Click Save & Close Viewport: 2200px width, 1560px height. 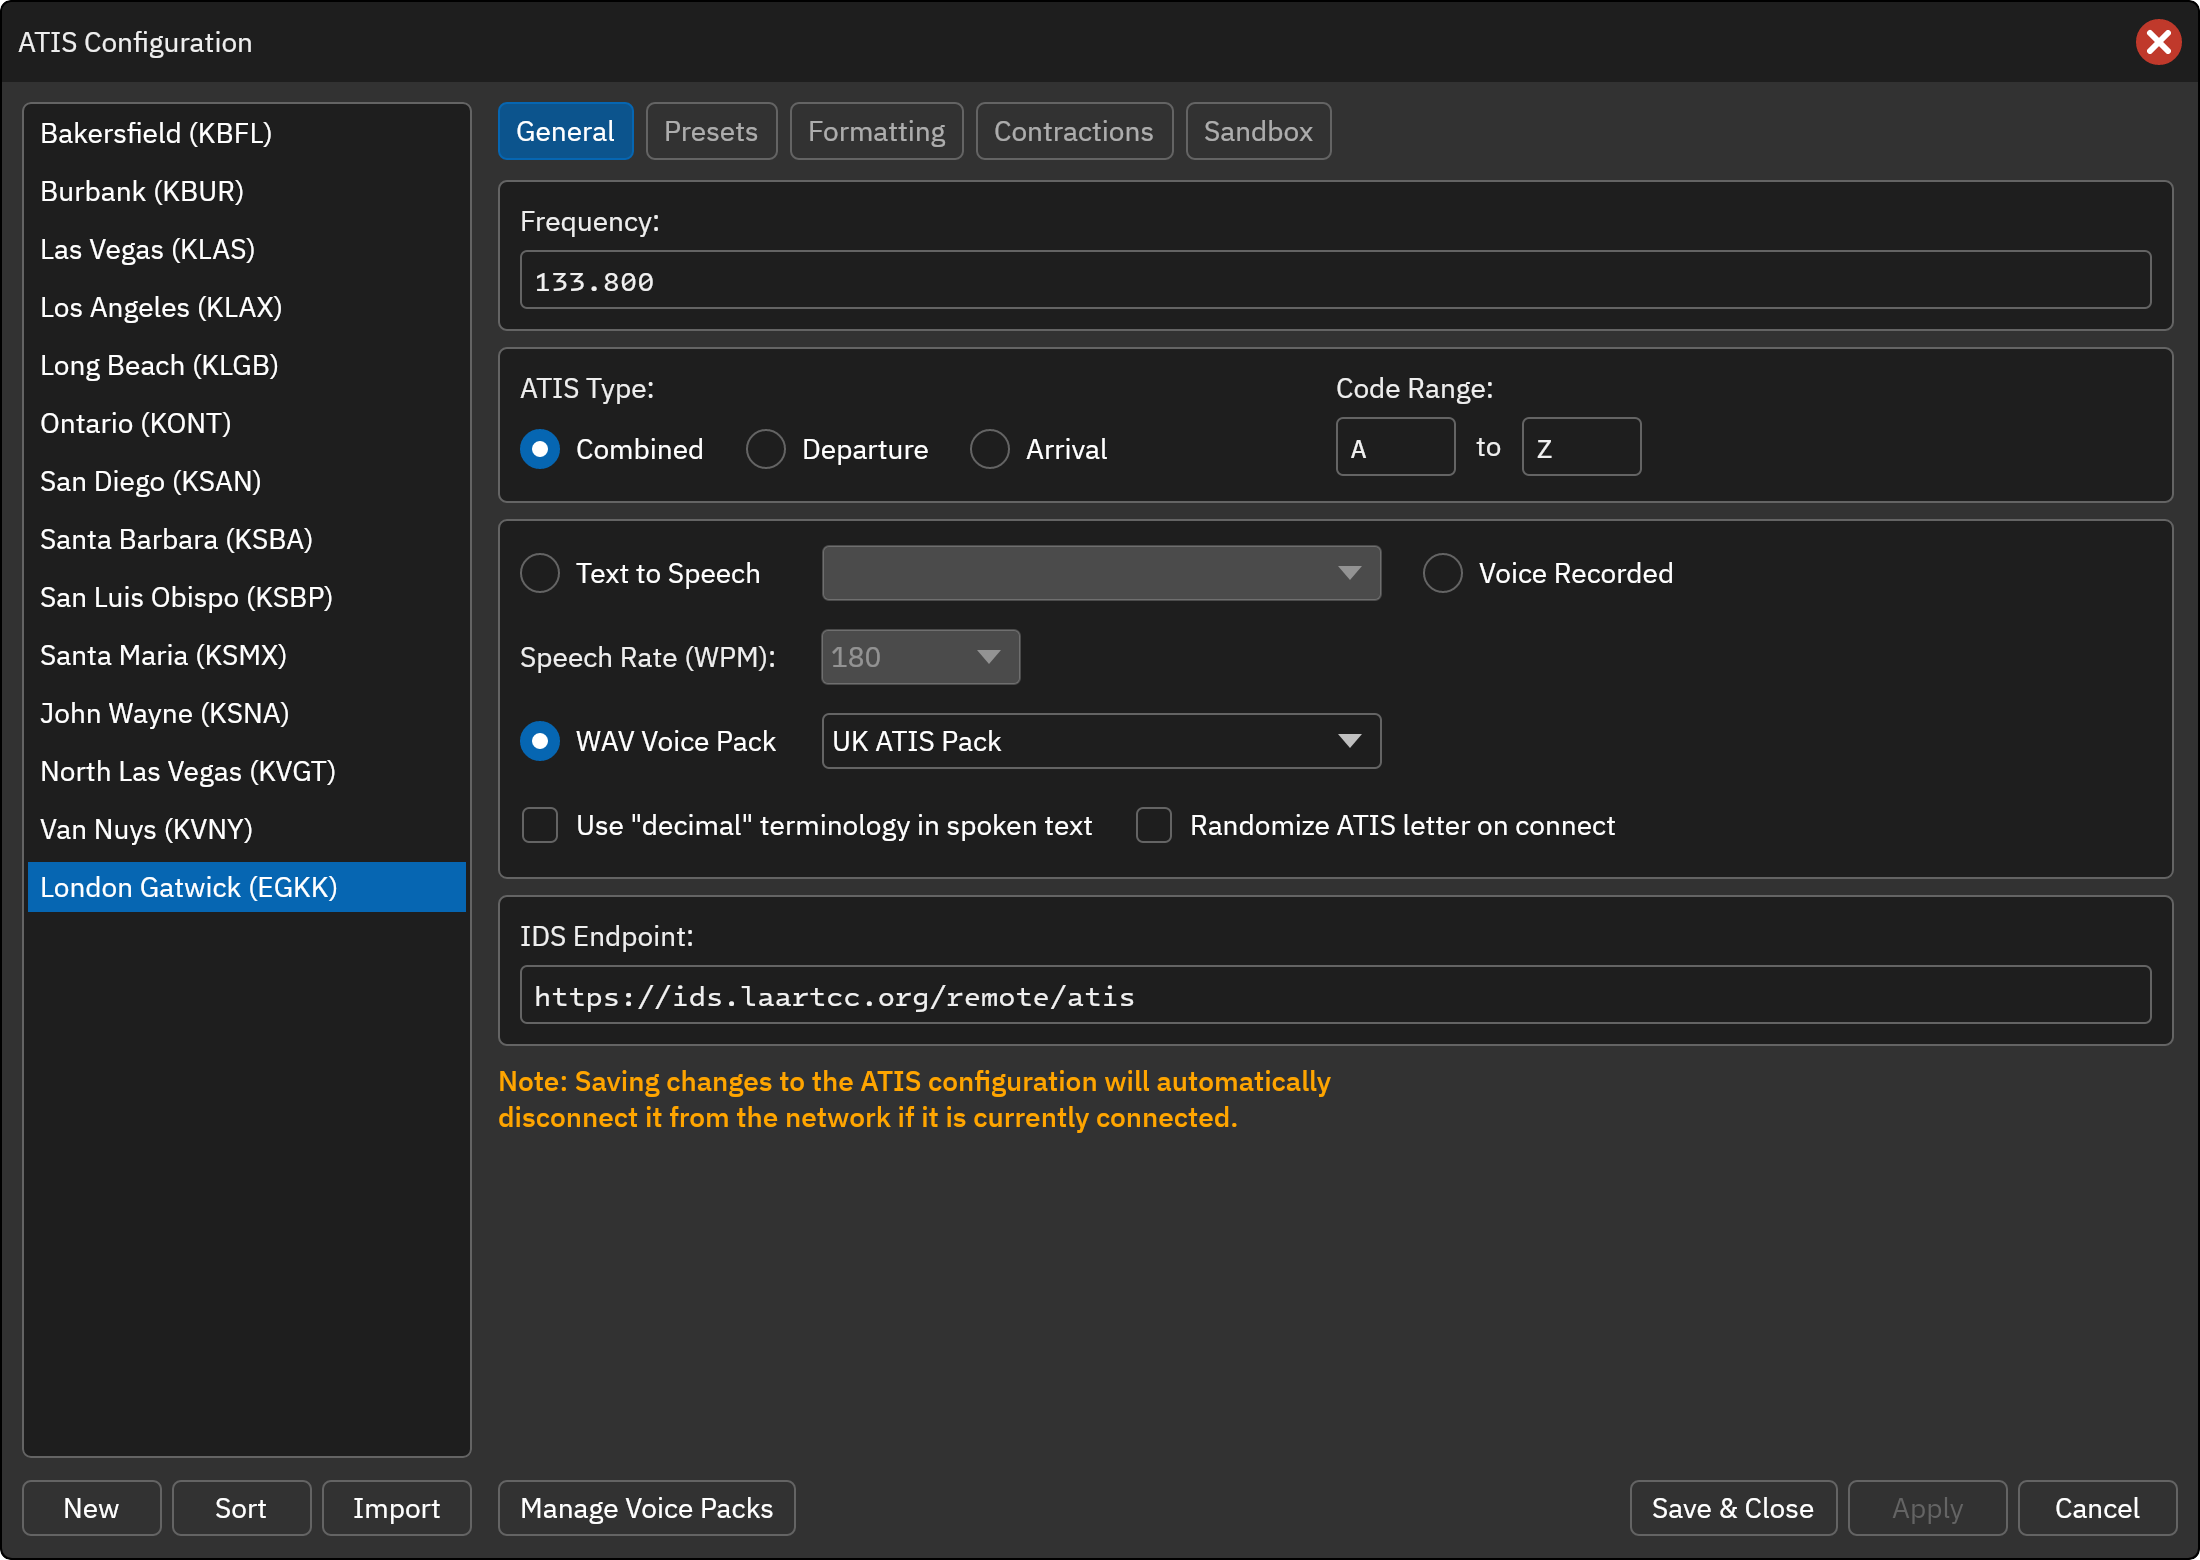[x=1733, y=1508]
